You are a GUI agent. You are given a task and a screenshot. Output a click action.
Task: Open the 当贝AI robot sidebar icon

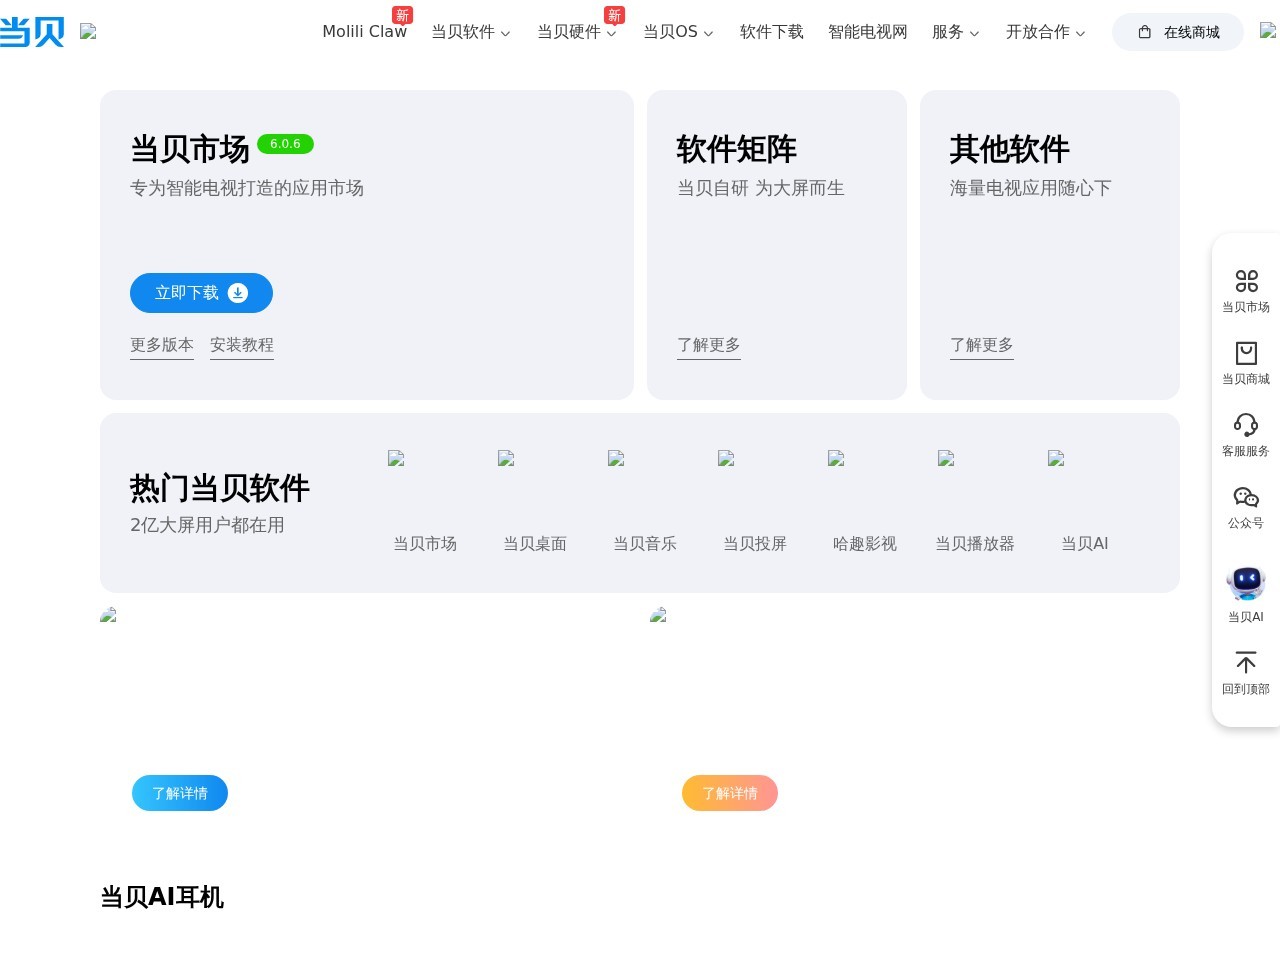pos(1246,583)
